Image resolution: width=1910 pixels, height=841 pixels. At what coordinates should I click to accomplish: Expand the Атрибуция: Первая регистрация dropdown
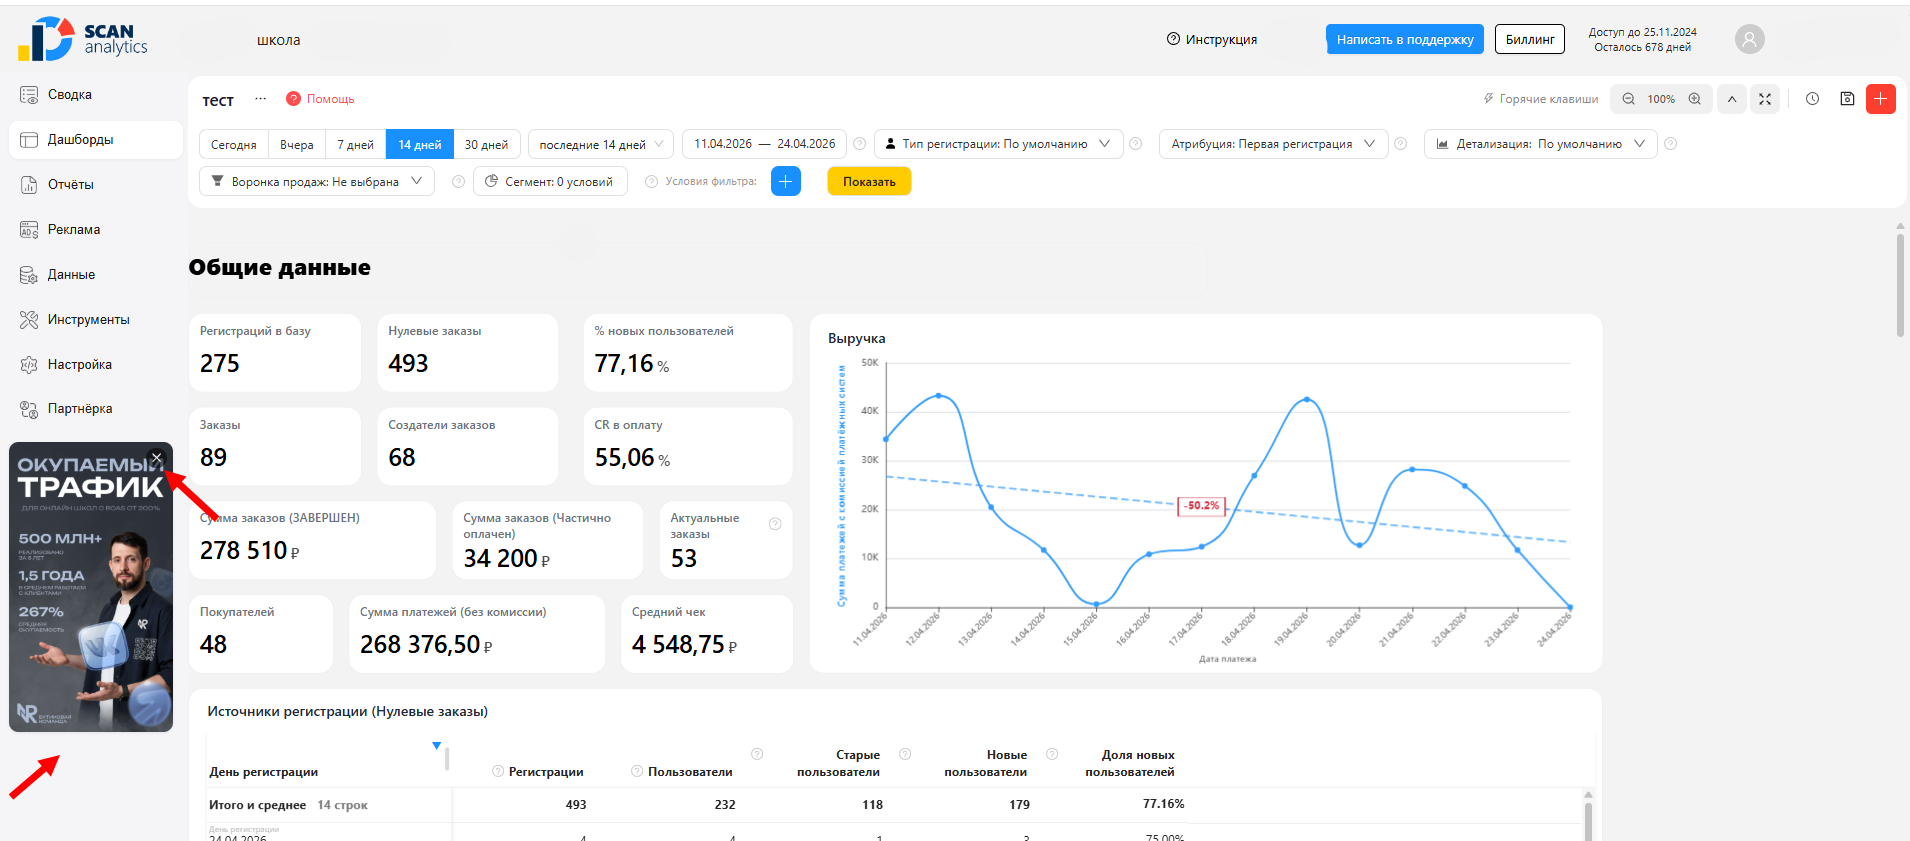(x=1273, y=144)
